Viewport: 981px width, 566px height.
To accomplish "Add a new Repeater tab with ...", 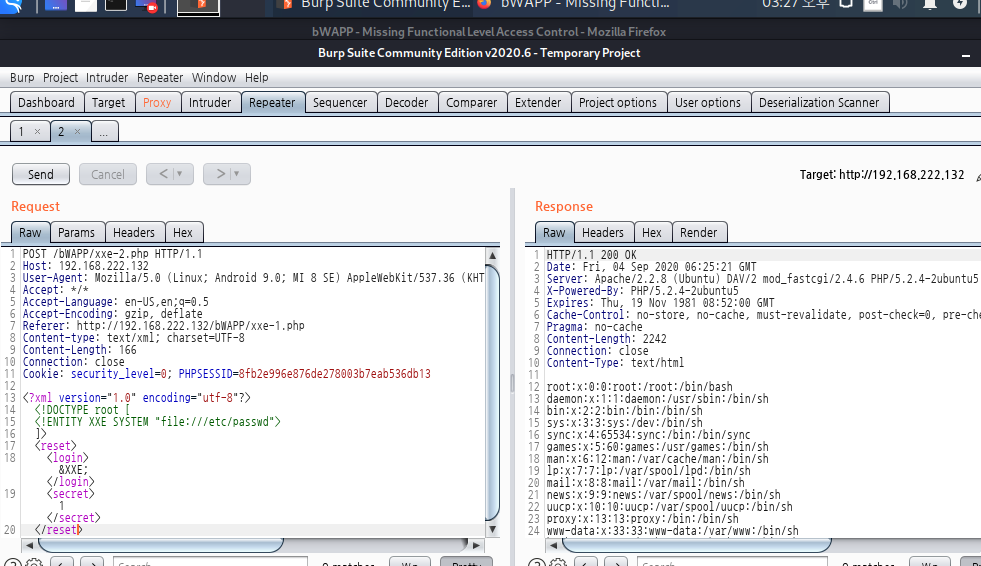I will [104, 131].
